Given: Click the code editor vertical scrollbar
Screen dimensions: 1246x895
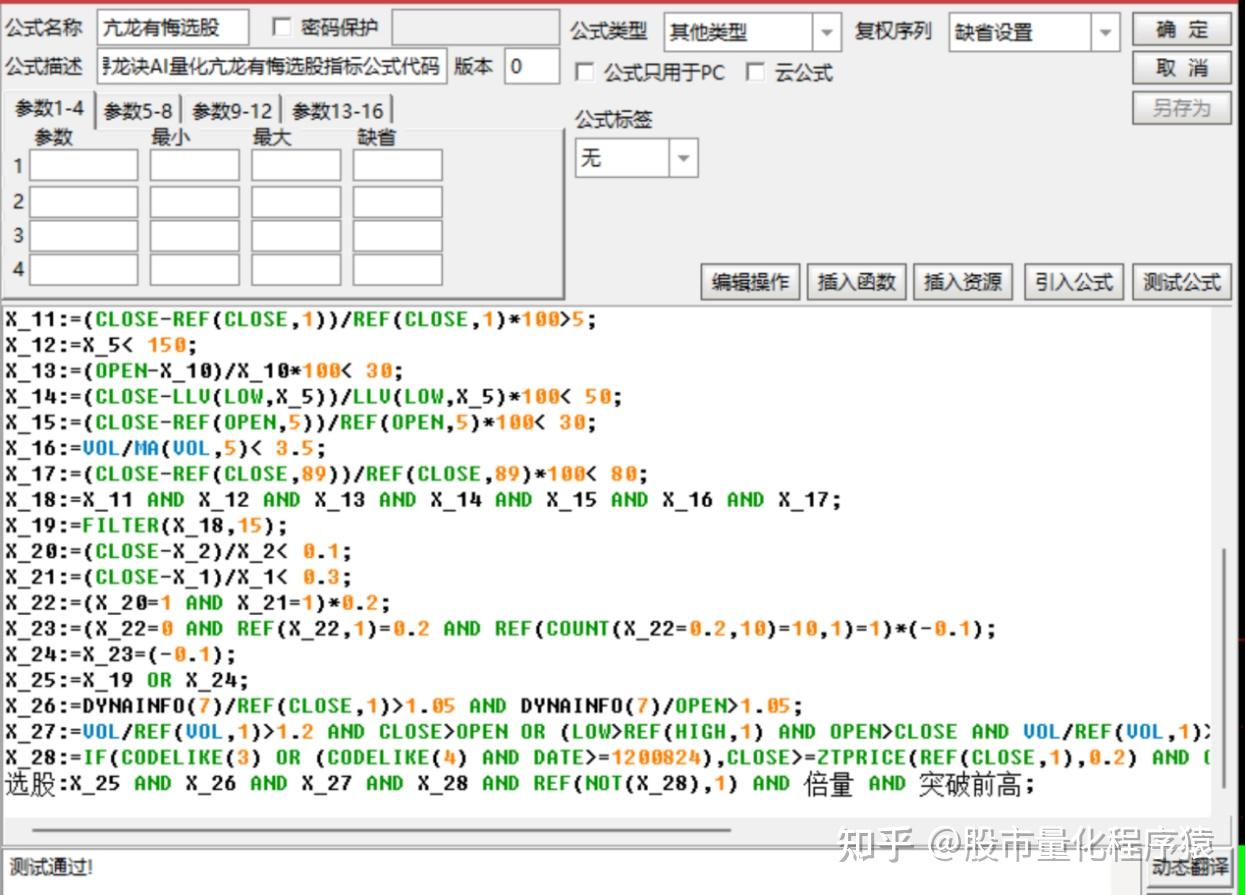Looking at the screenshot, I should [x=1222, y=667].
